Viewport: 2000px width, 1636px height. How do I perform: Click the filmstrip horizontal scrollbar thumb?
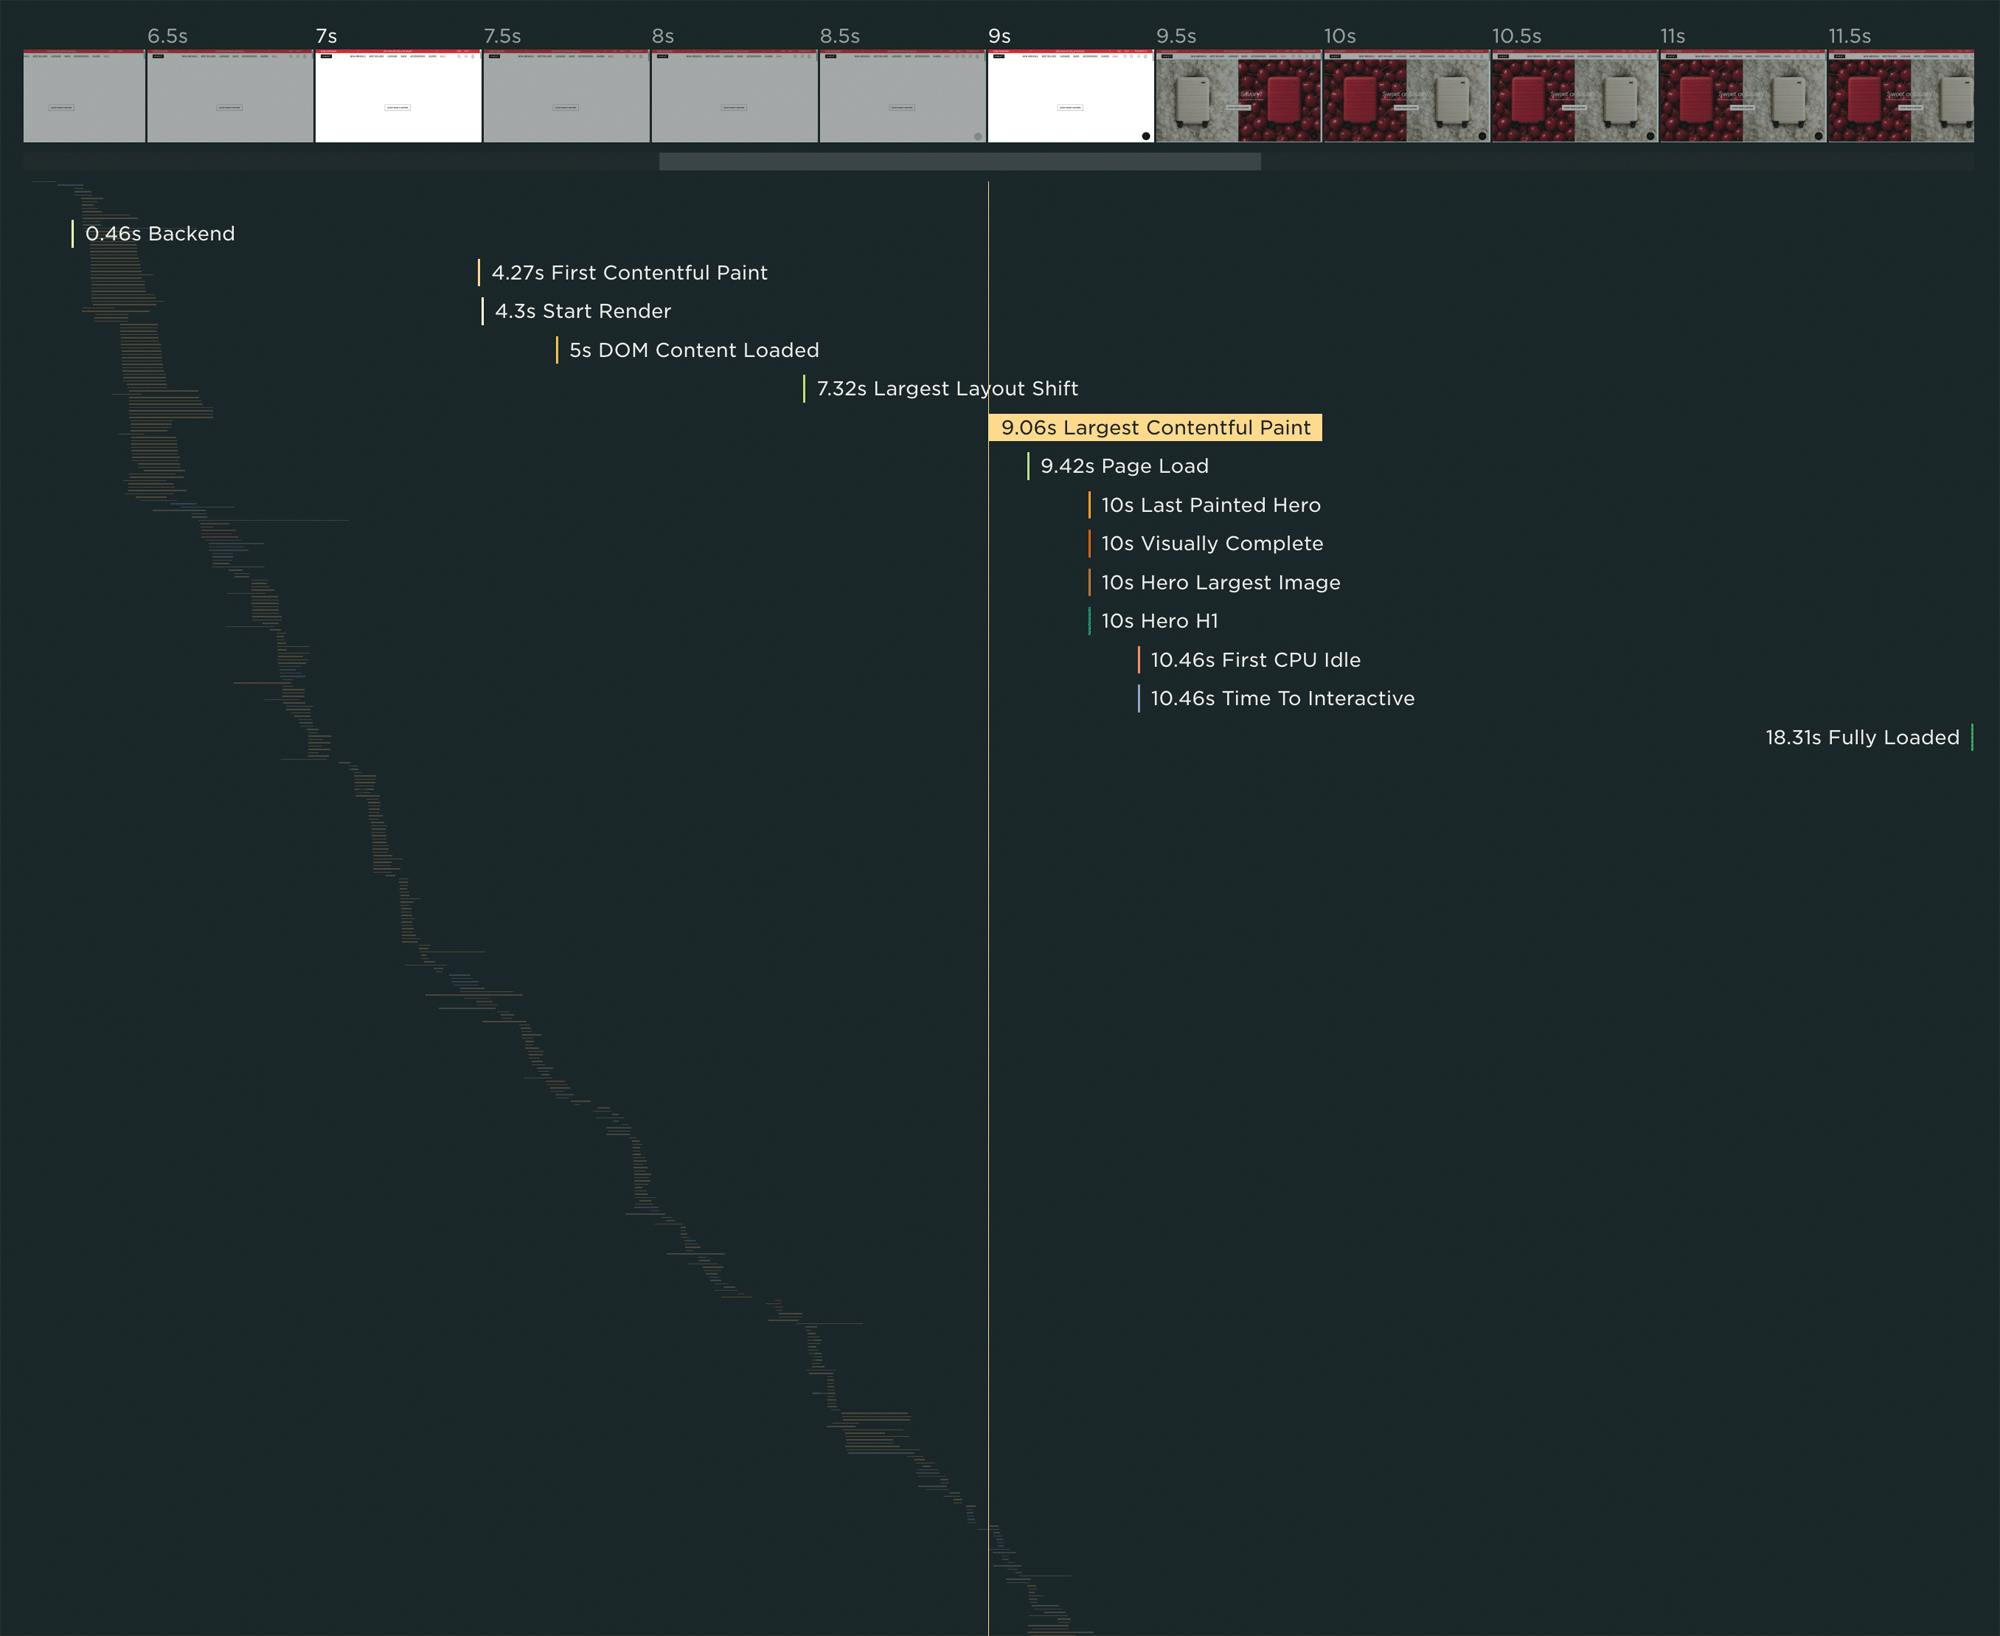pyautogui.click(x=959, y=162)
